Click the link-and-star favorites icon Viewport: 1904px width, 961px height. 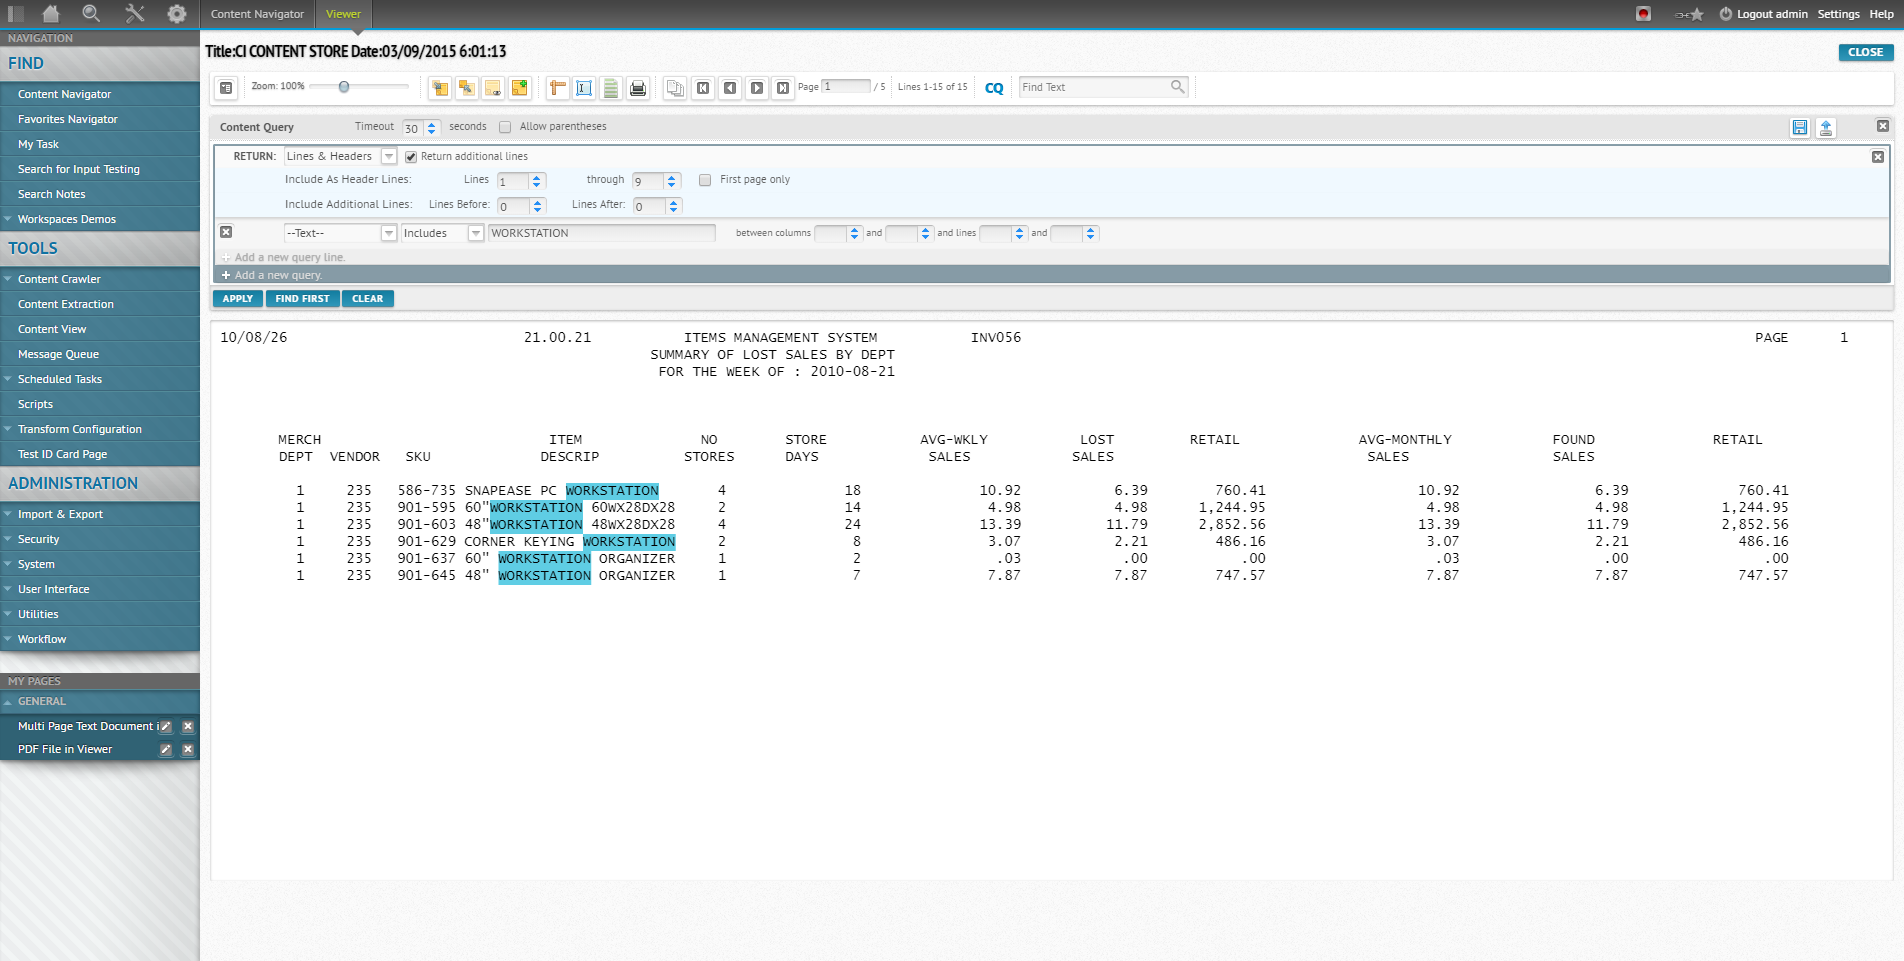point(1689,14)
